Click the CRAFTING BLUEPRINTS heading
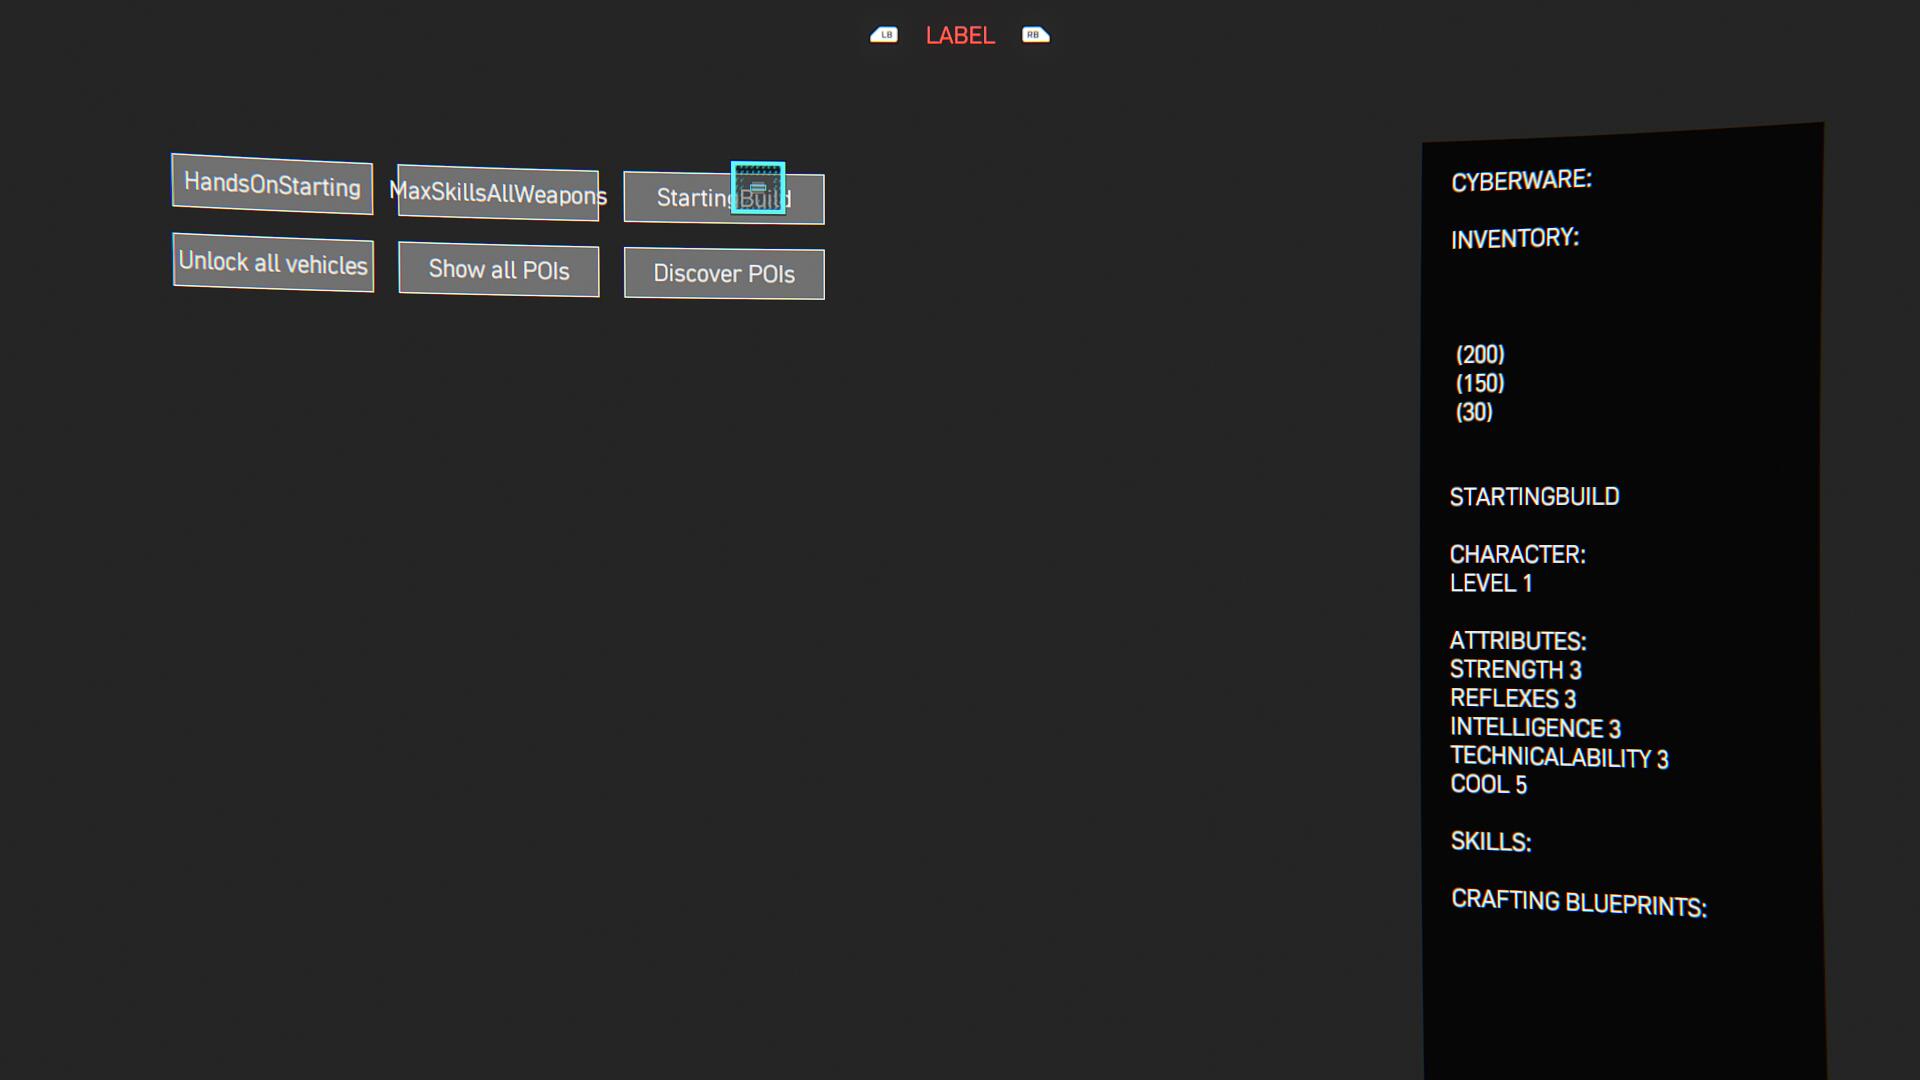The image size is (1920, 1080). pos(1578,903)
